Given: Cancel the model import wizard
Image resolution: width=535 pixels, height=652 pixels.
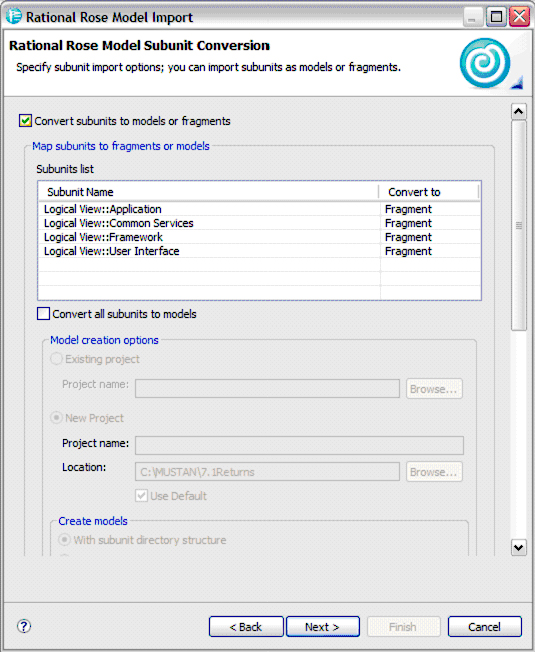Looking at the screenshot, I should click(x=485, y=627).
